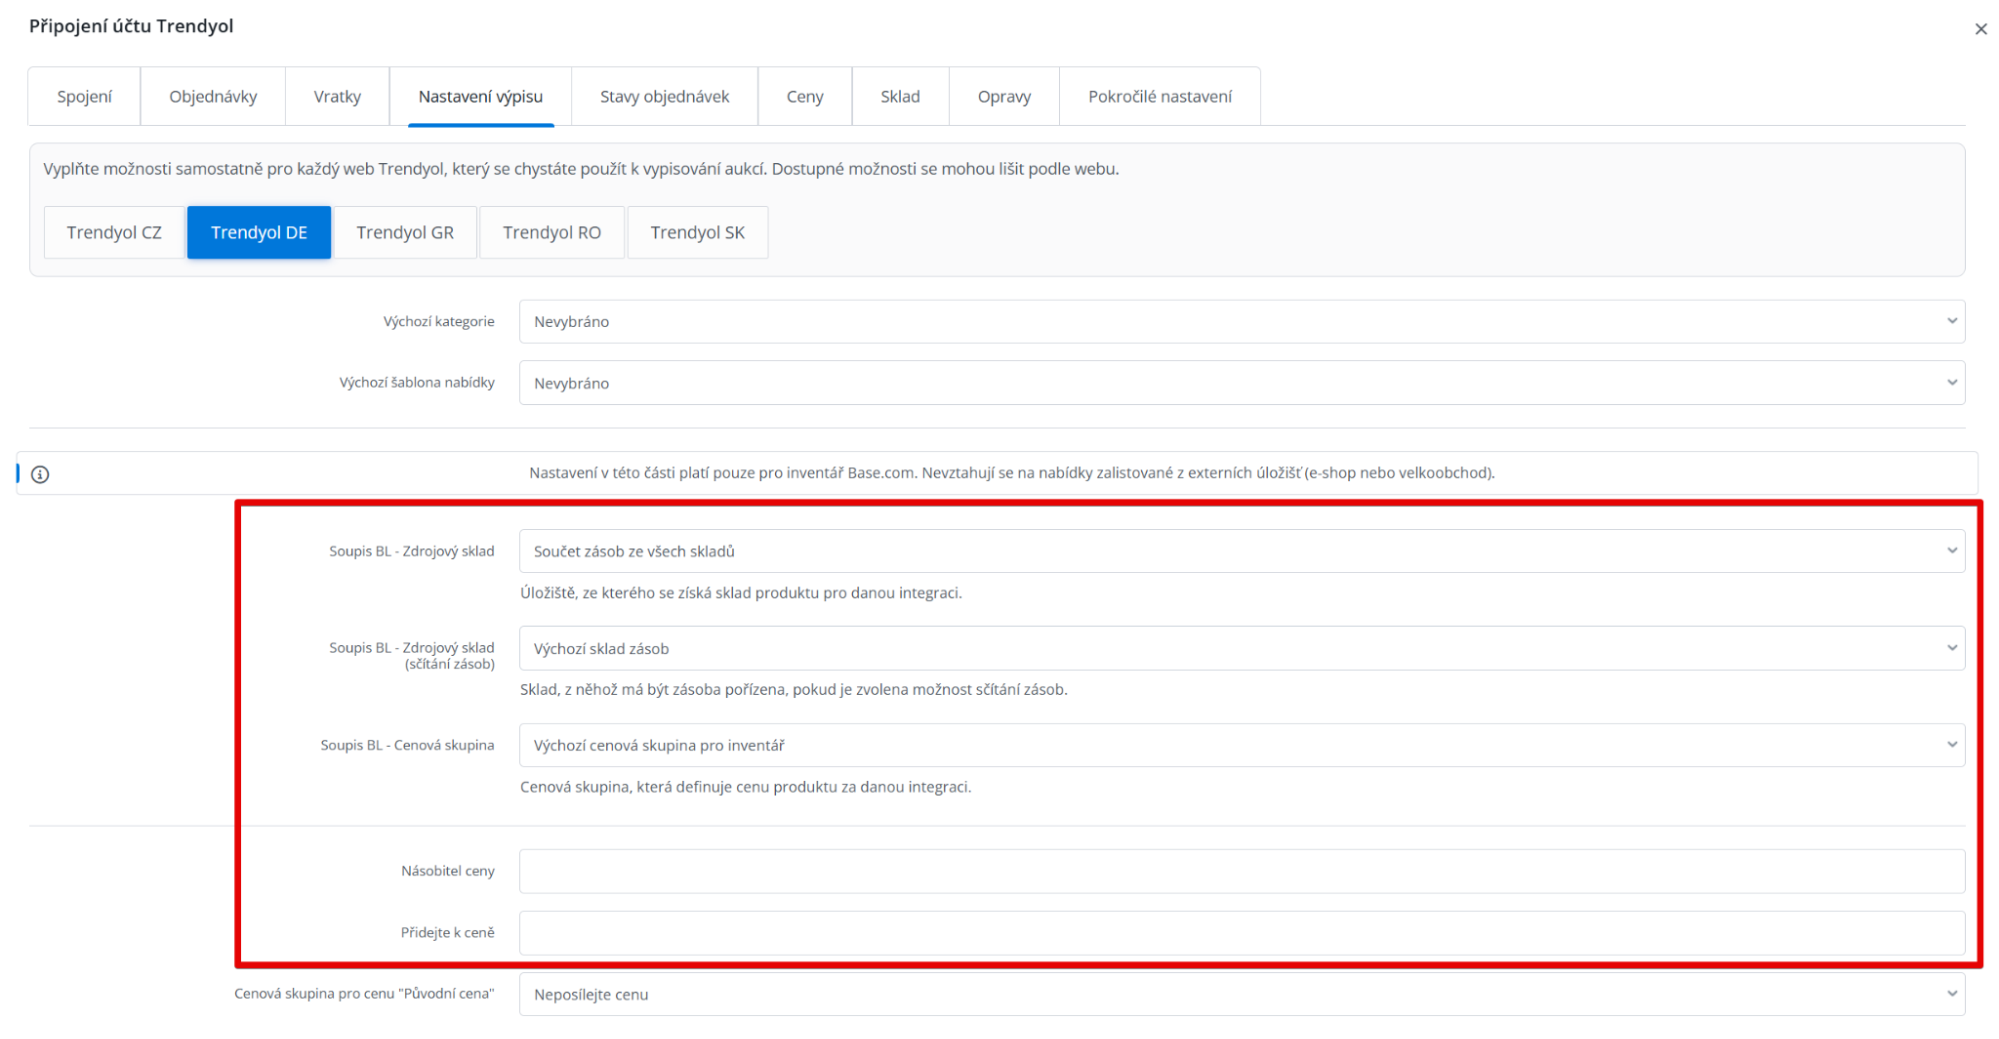Click the hint 'Sklad, z něhož má být zásoba'
The height and width of the screenshot is (1039, 1999).
pyautogui.click(x=793, y=690)
